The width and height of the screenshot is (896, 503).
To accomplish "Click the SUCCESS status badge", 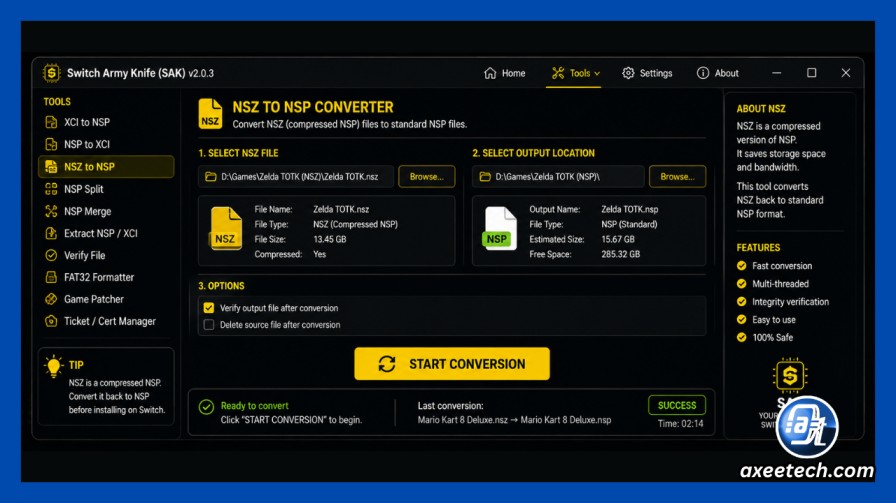I will (x=677, y=405).
